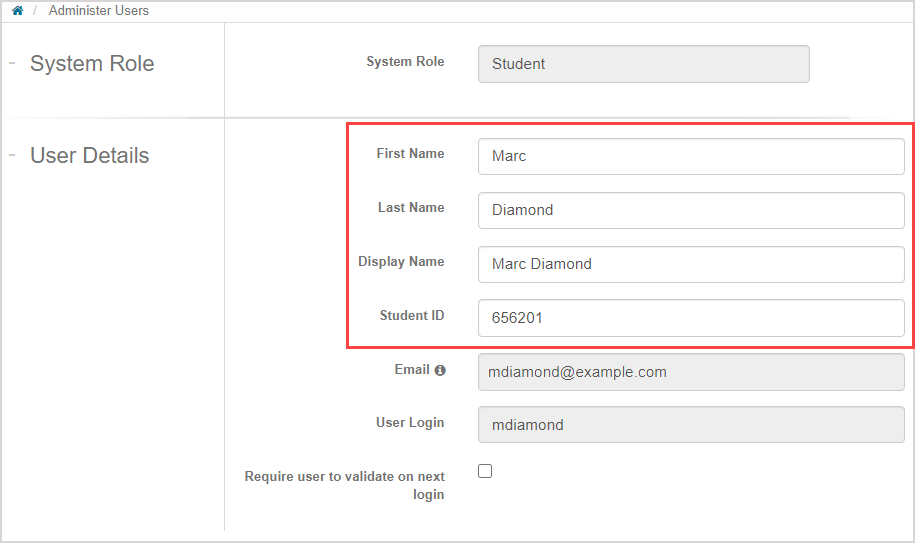Click the First Name label
The width and height of the screenshot is (915, 543).
(x=410, y=154)
